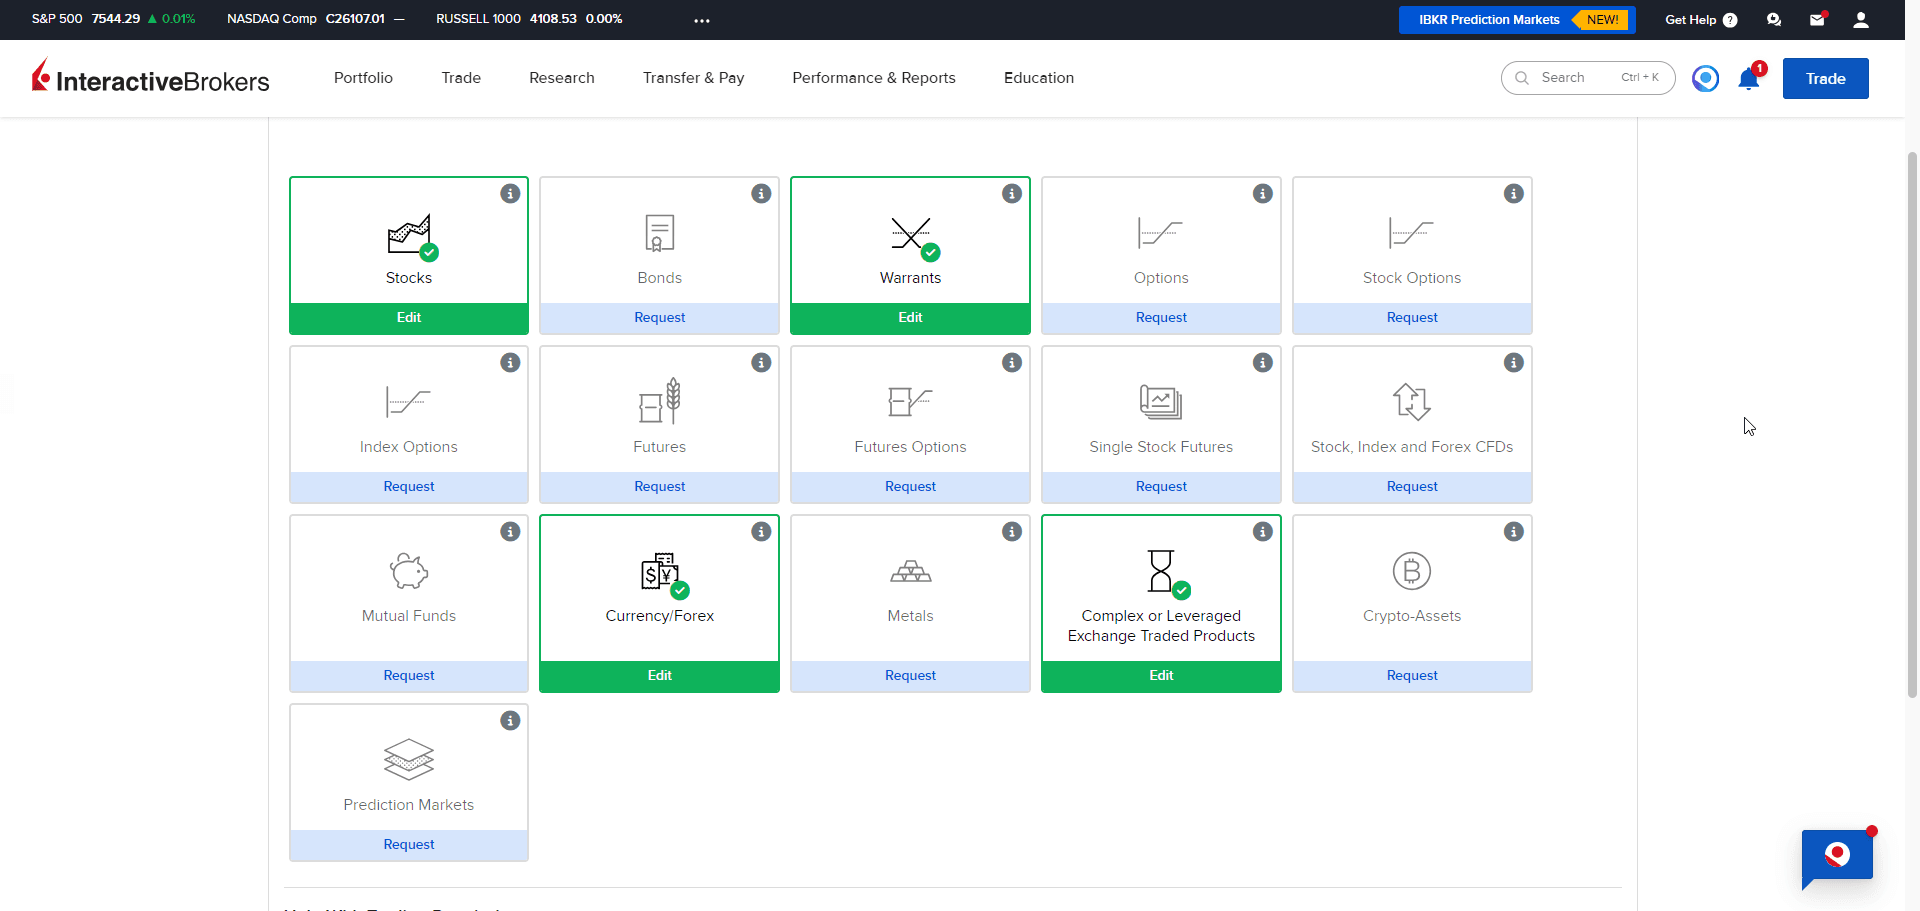
Task: Request Metals trading permission
Action: point(911,676)
